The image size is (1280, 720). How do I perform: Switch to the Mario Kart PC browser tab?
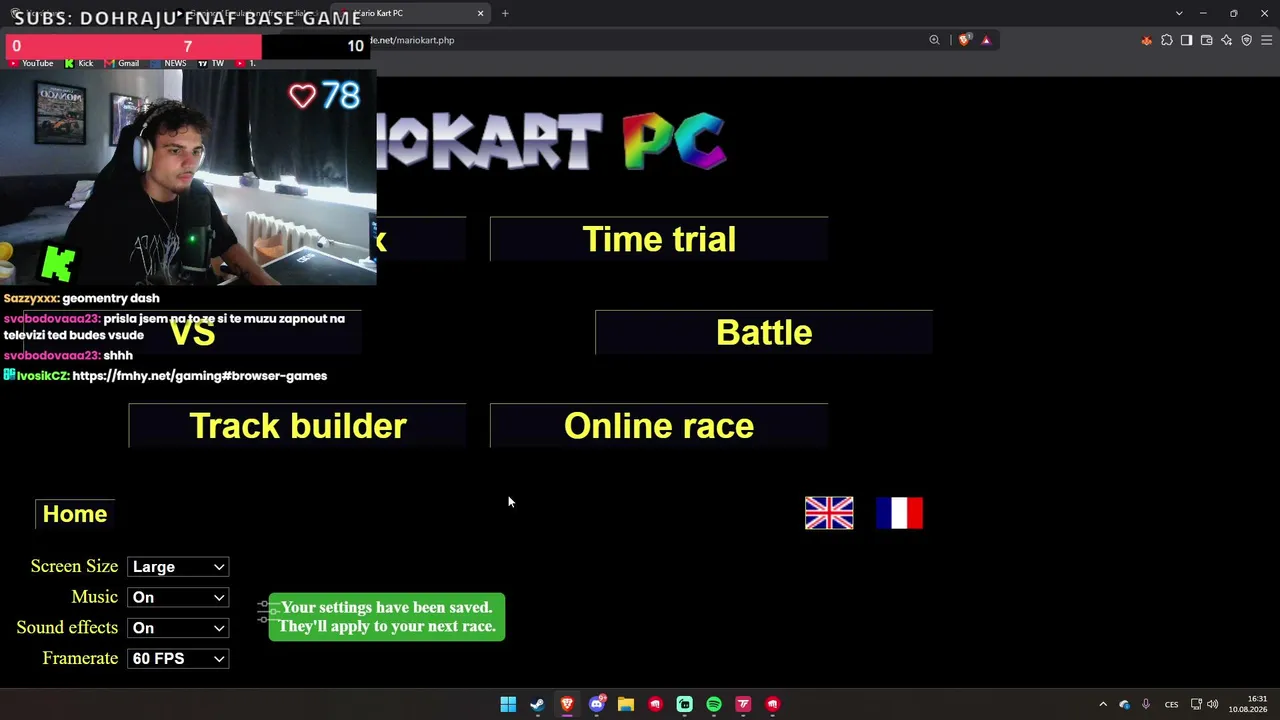(x=412, y=13)
